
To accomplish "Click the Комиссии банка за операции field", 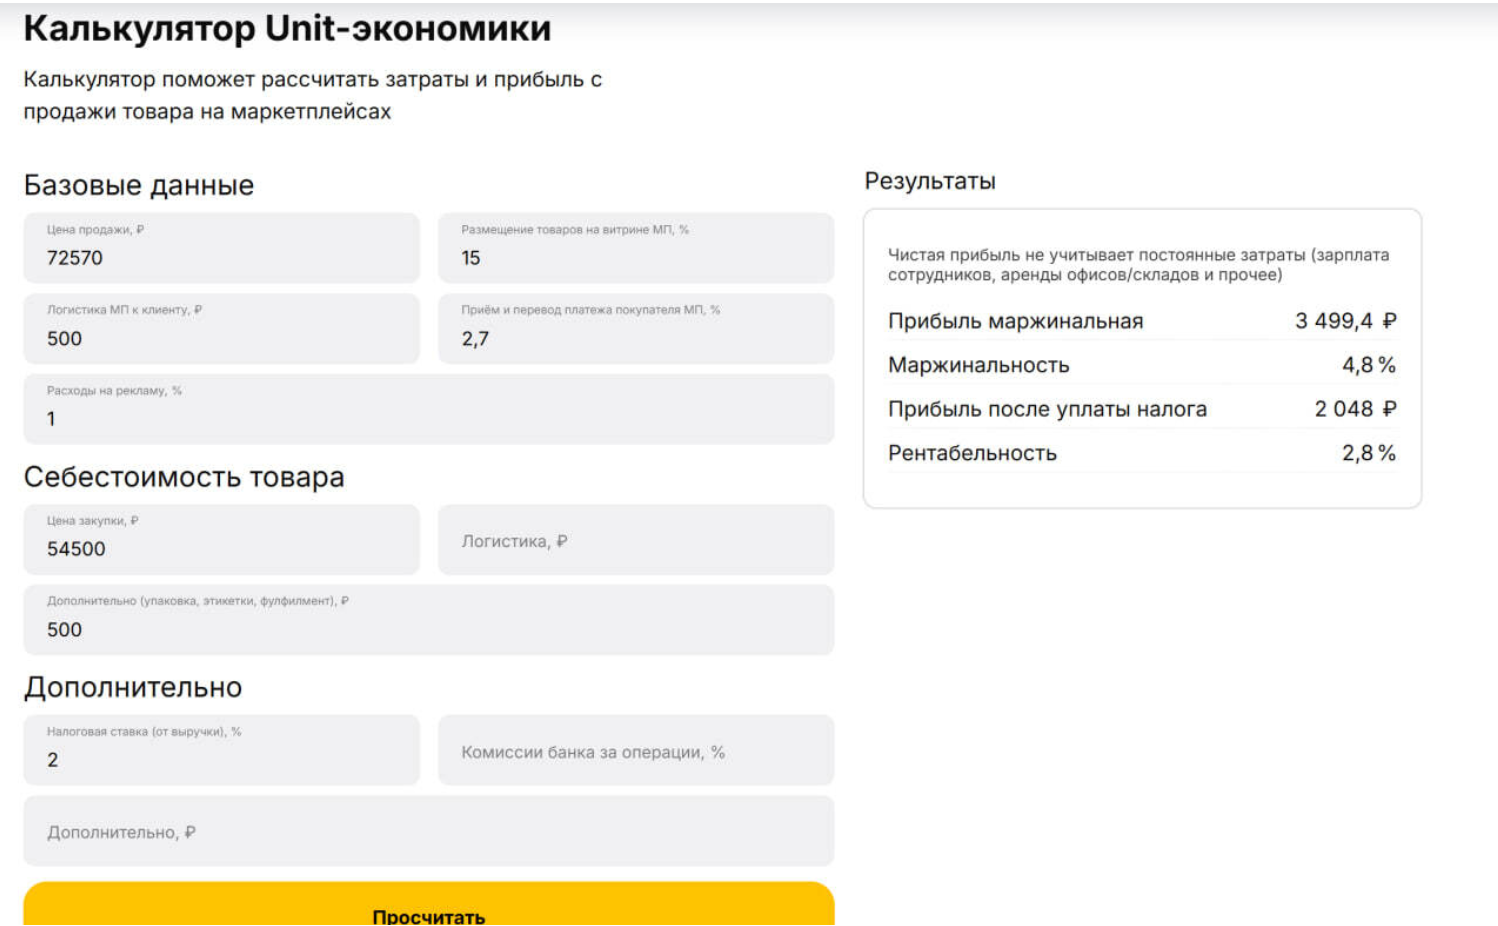I will (x=636, y=750).
